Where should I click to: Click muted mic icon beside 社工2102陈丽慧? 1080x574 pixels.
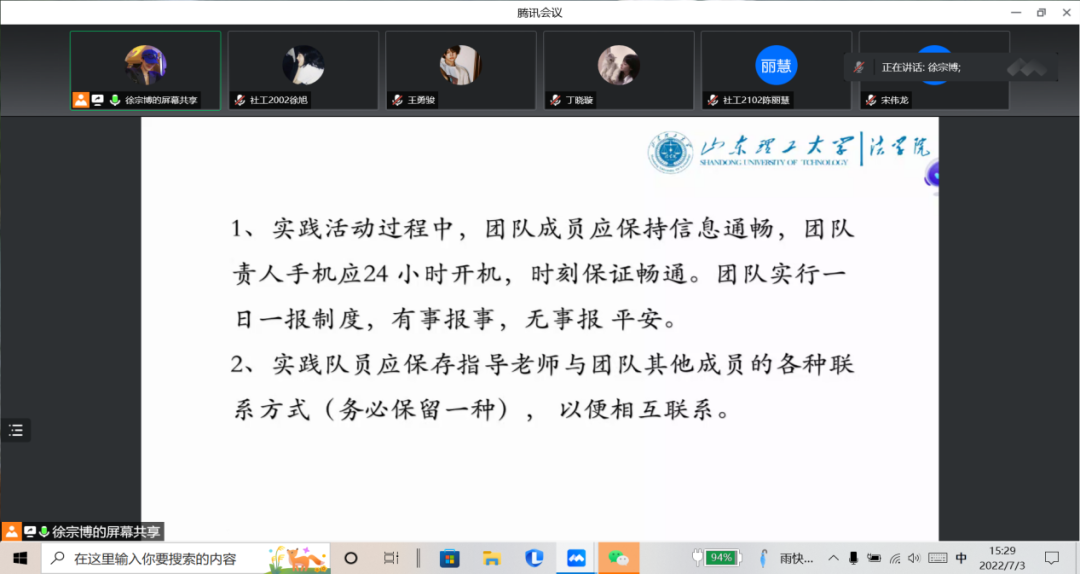[x=713, y=100]
